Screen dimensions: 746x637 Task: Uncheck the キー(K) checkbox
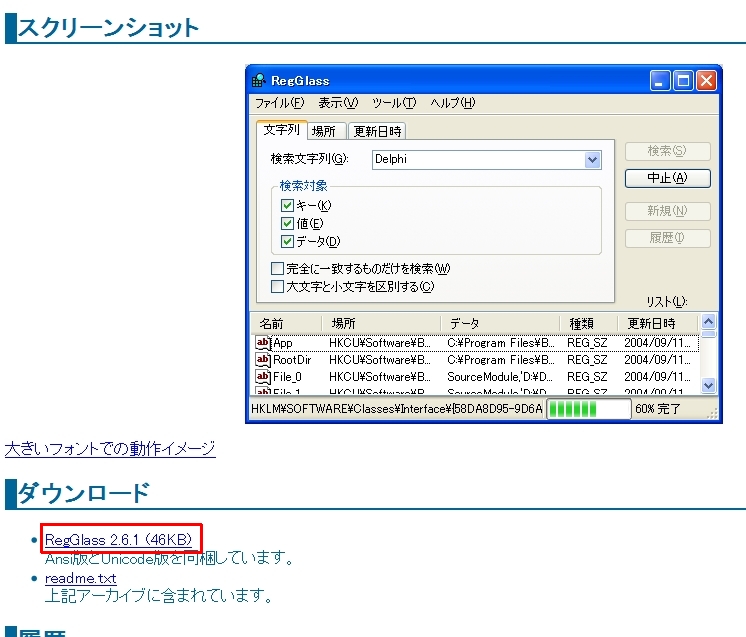[x=287, y=206]
